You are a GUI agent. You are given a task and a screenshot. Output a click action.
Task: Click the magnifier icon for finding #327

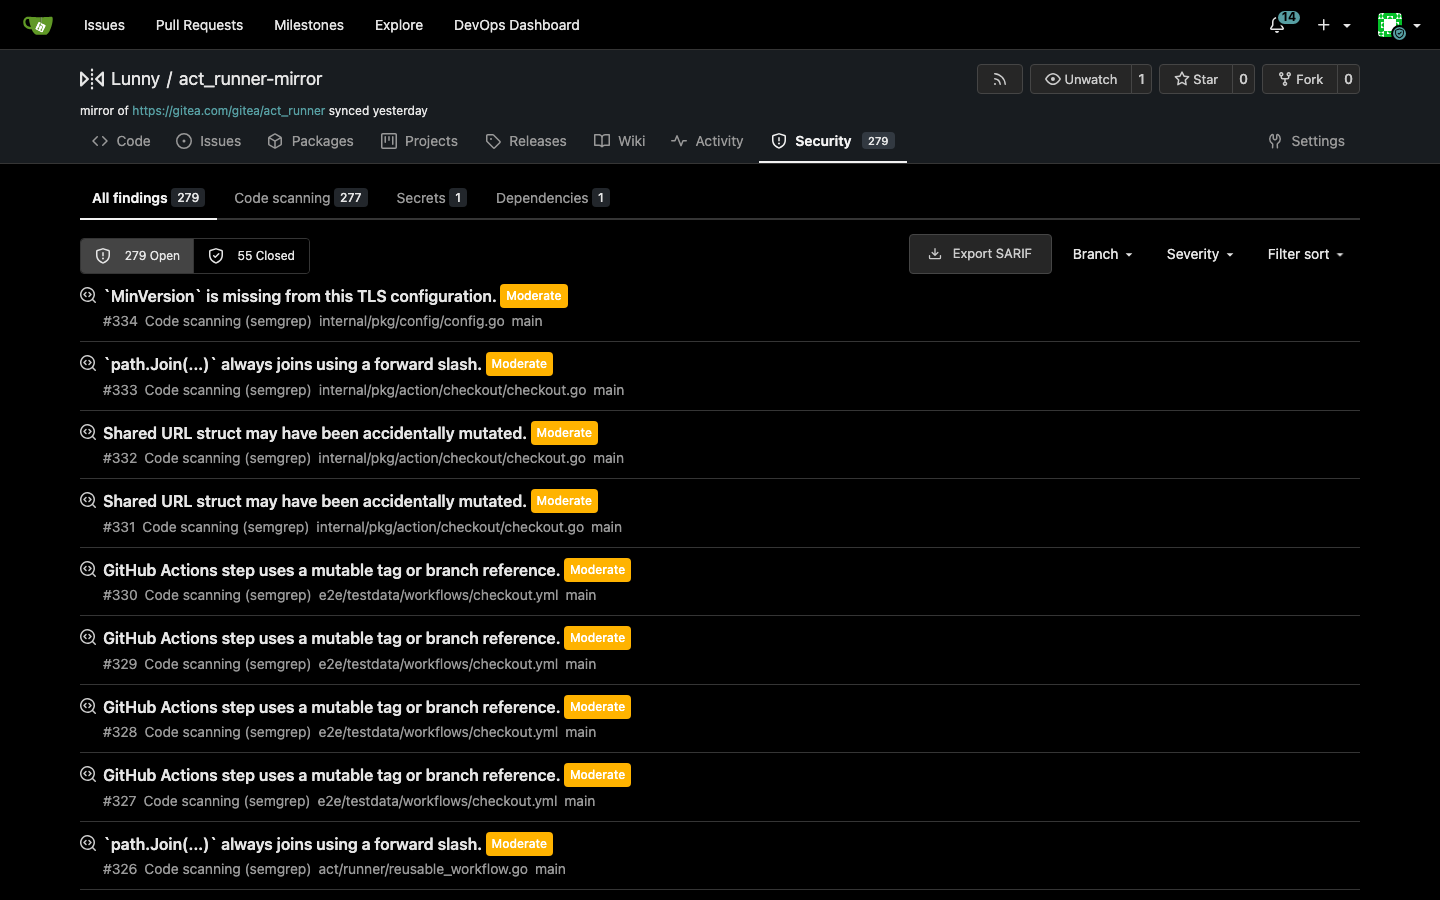(88, 774)
